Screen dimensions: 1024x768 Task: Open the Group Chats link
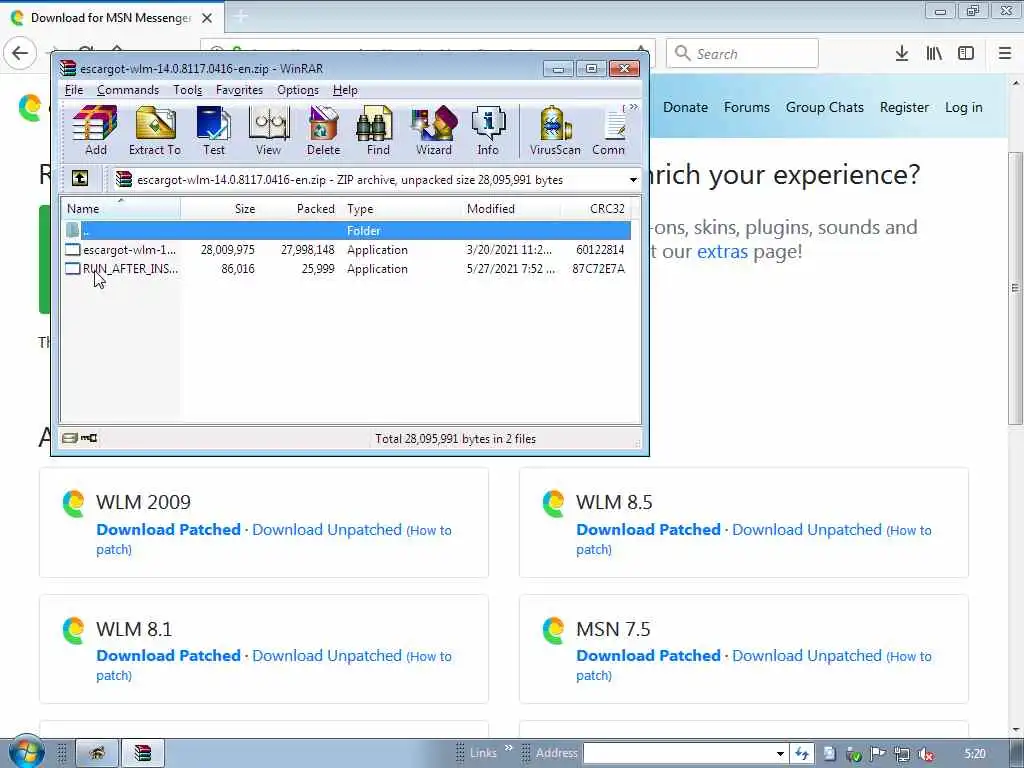824,107
